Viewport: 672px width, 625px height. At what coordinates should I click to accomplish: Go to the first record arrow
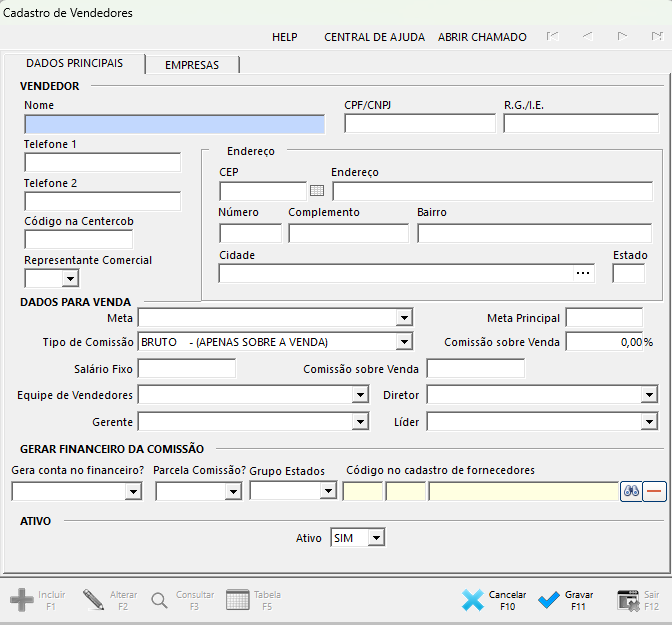tap(551, 37)
